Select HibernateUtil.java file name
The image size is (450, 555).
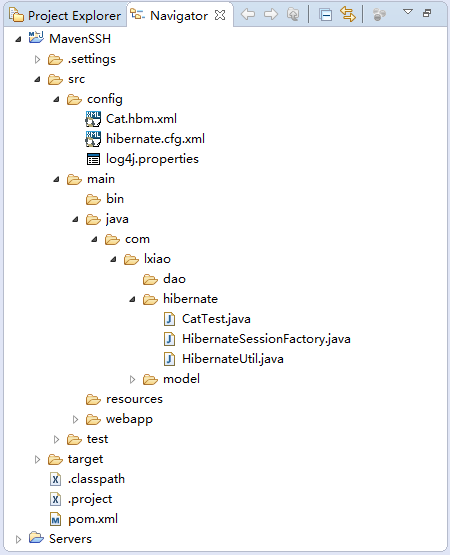pyautogui.click(x=233, y=359)
